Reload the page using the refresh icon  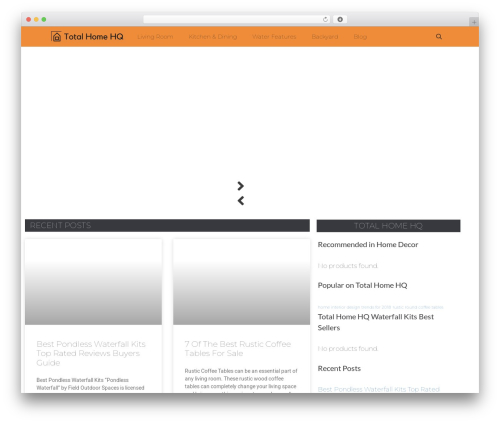click(x=325, y=20)
